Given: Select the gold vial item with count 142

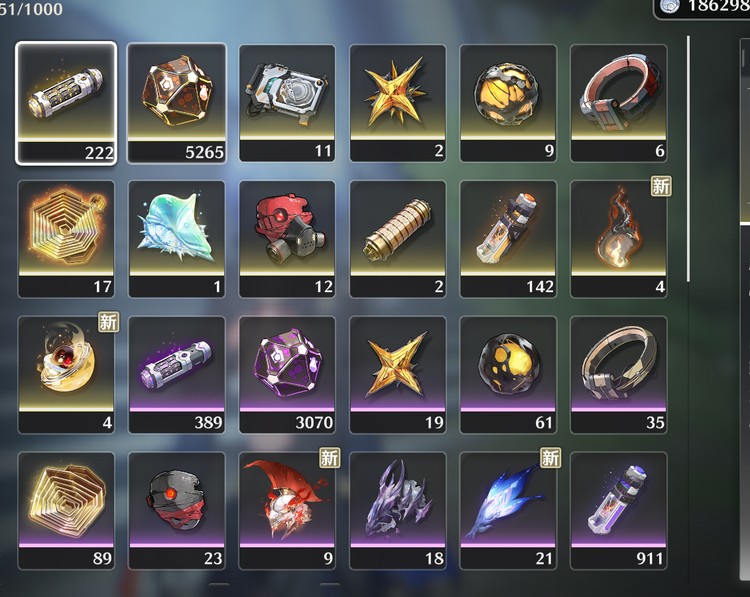Looking at the screenshot, I should pyautogui.click(x=508, y=239).
